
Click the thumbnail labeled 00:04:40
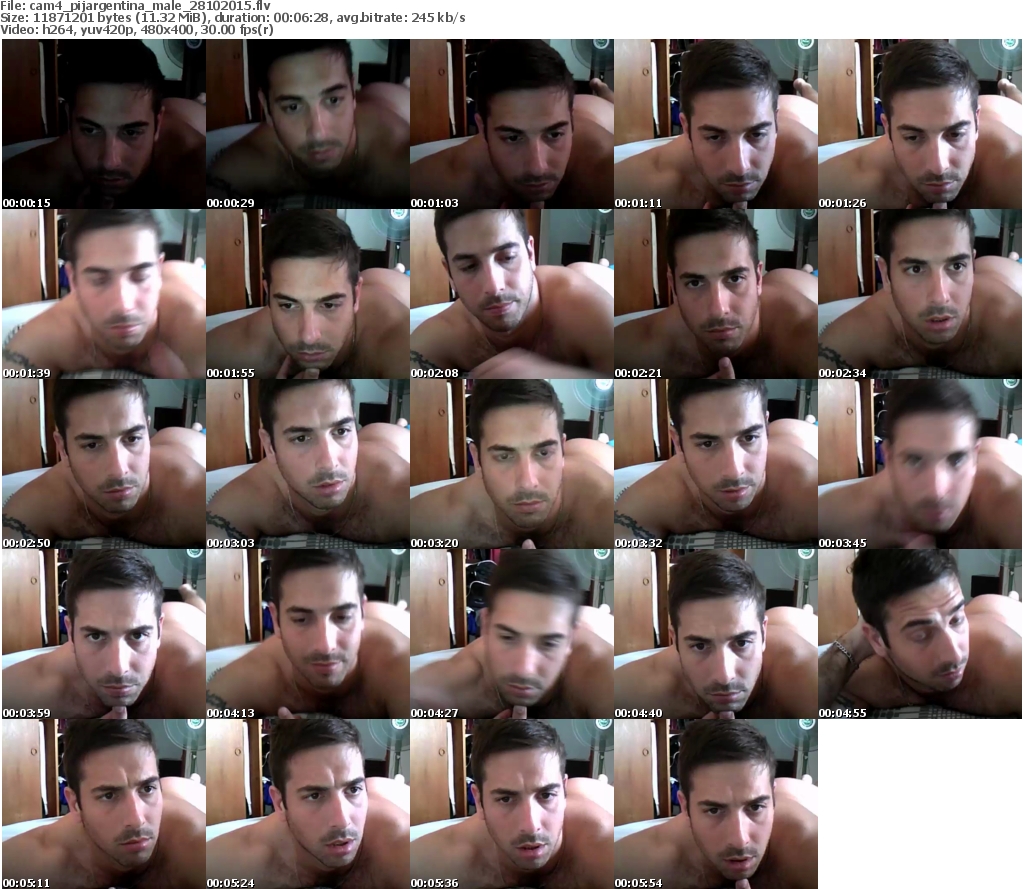(x=716, y=634)
